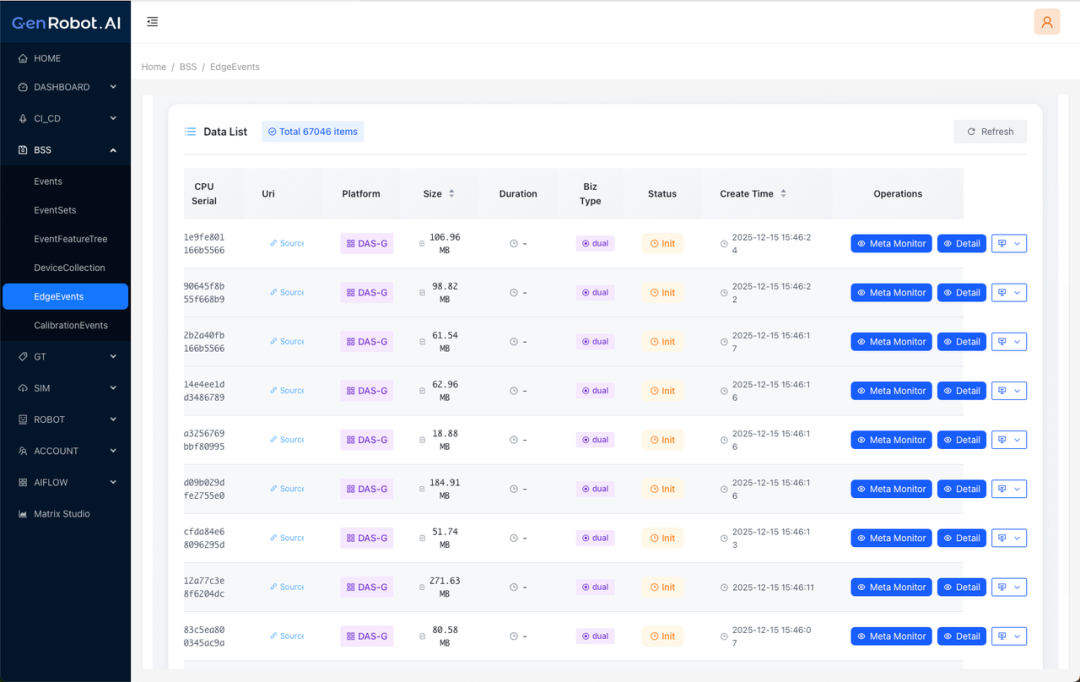Collapse the sidebar using the menu fold icon
Image resolution: width=1080 pixels, height=682 pixels.
coord(152,22)
